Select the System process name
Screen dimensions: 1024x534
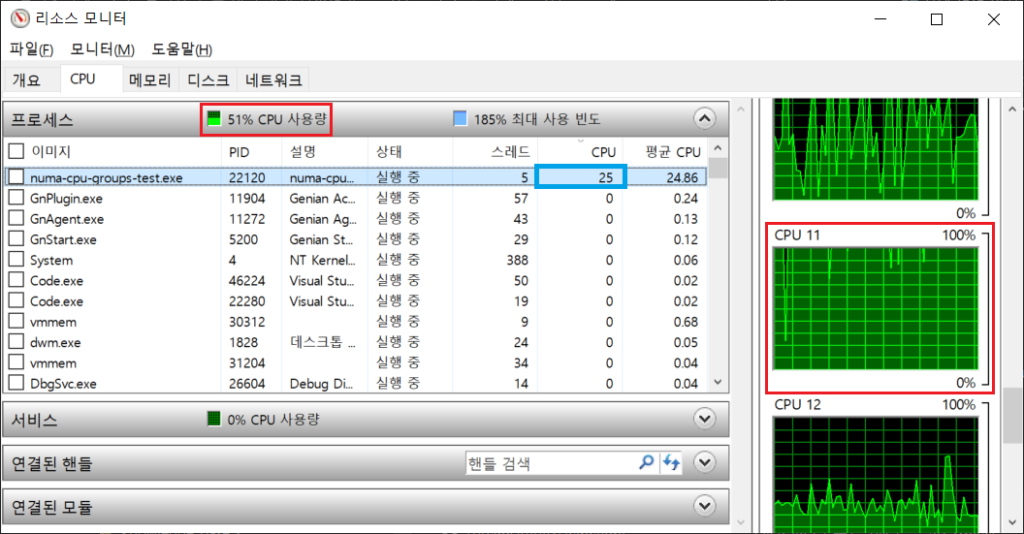tap(51, 260)
